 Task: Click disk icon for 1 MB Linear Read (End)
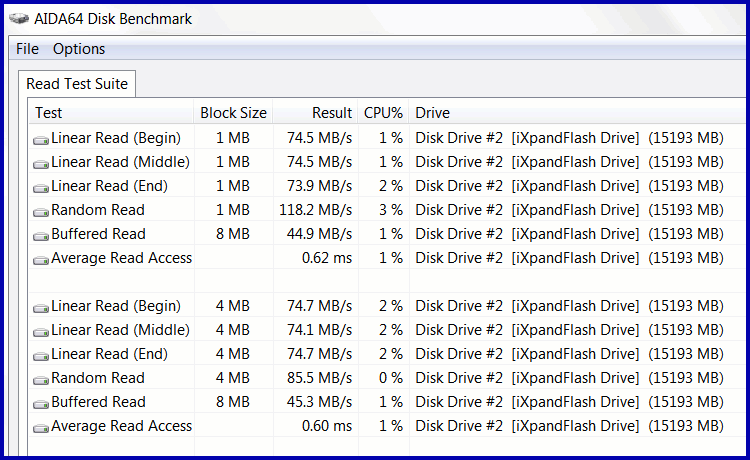coord(41,187)
